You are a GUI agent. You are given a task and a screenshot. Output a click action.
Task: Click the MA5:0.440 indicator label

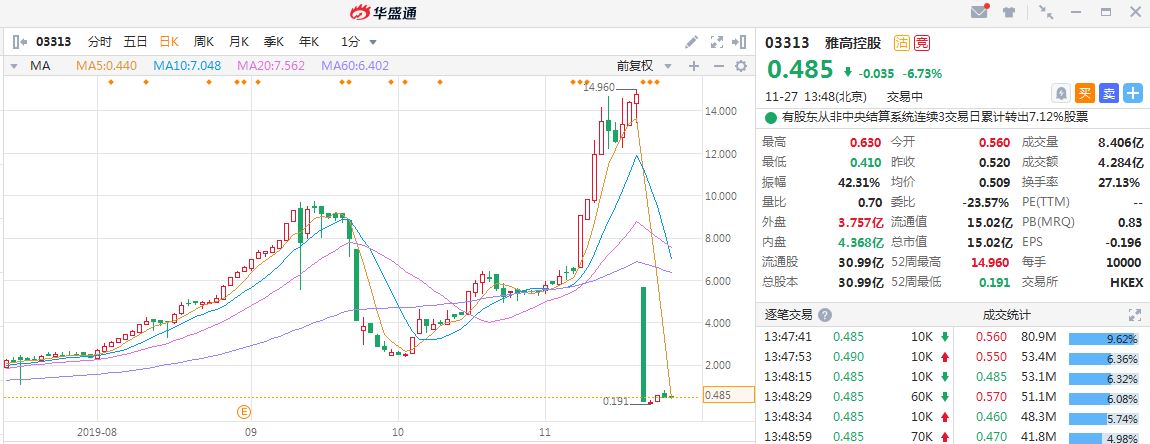point(106,66)
